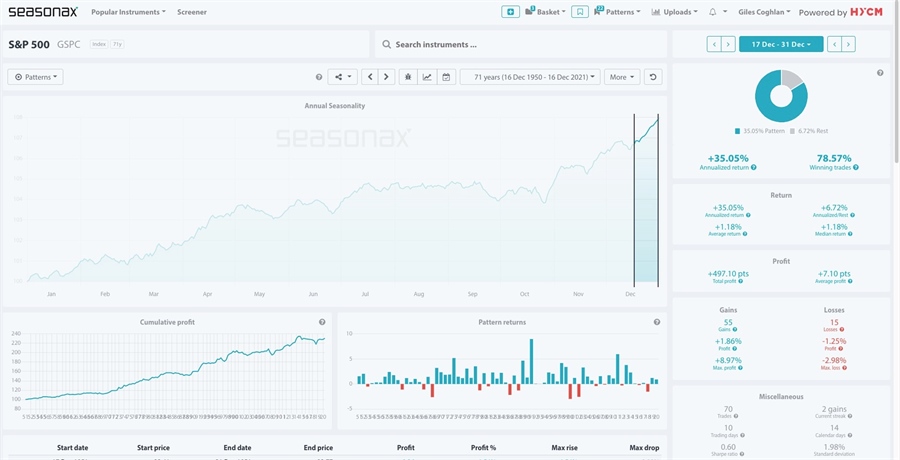Expand the caret next to the bell
Image resolution: width=900 pixels, height=460 pixels.
pos(725,11)
